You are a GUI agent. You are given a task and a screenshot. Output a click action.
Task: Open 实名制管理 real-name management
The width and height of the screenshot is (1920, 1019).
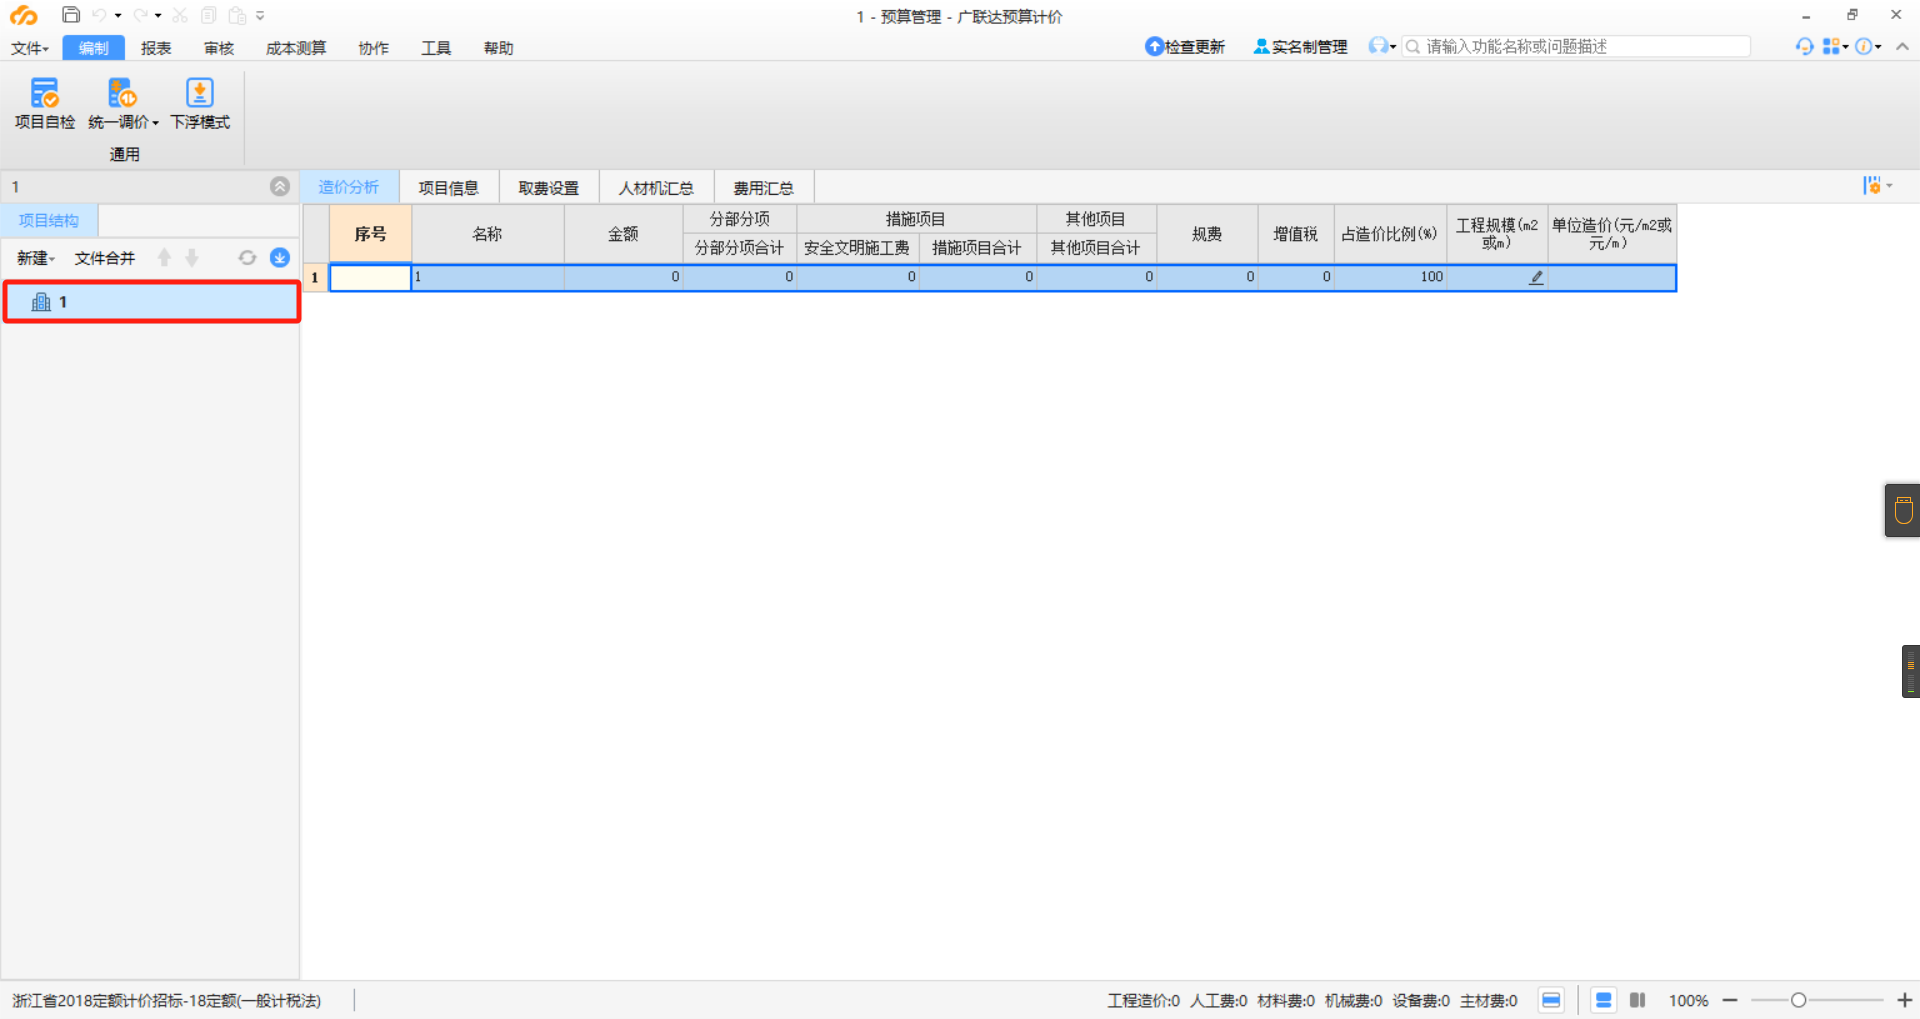(x=1300, y=47)
